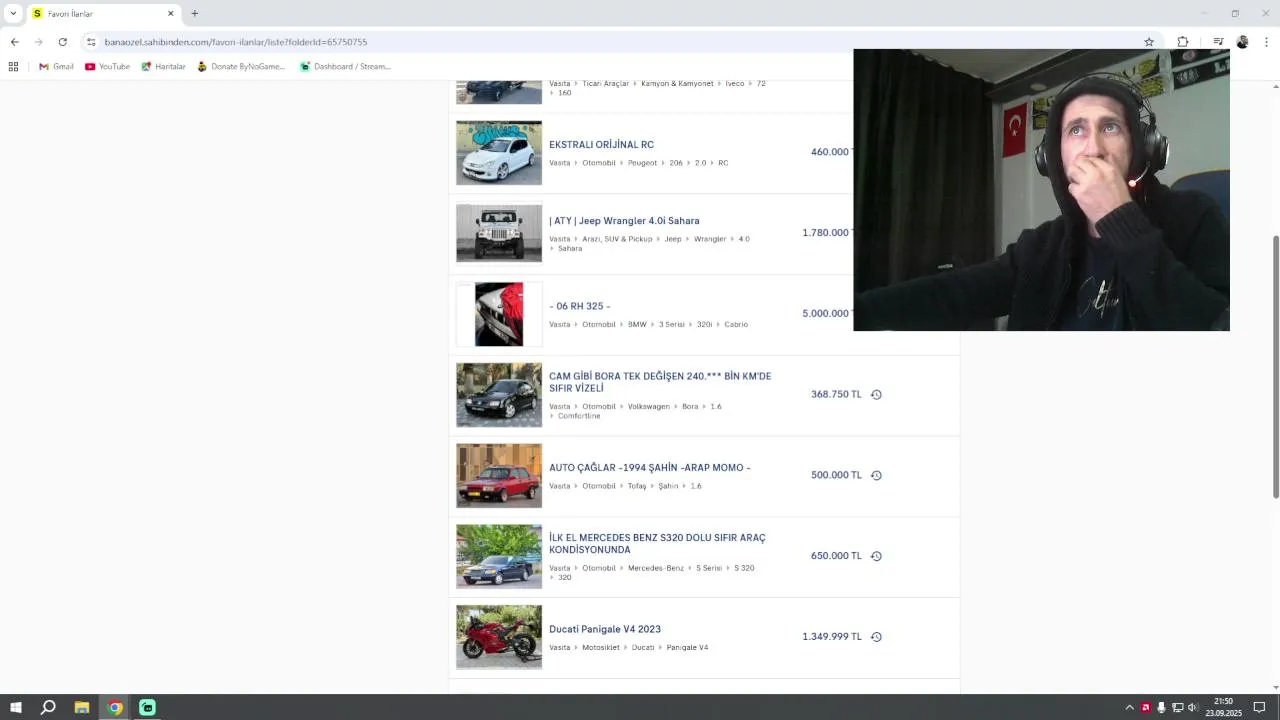Click the page vertical scrollbar thumb
Viewport: 1280px width, 720px height.
coord(1275,367)
